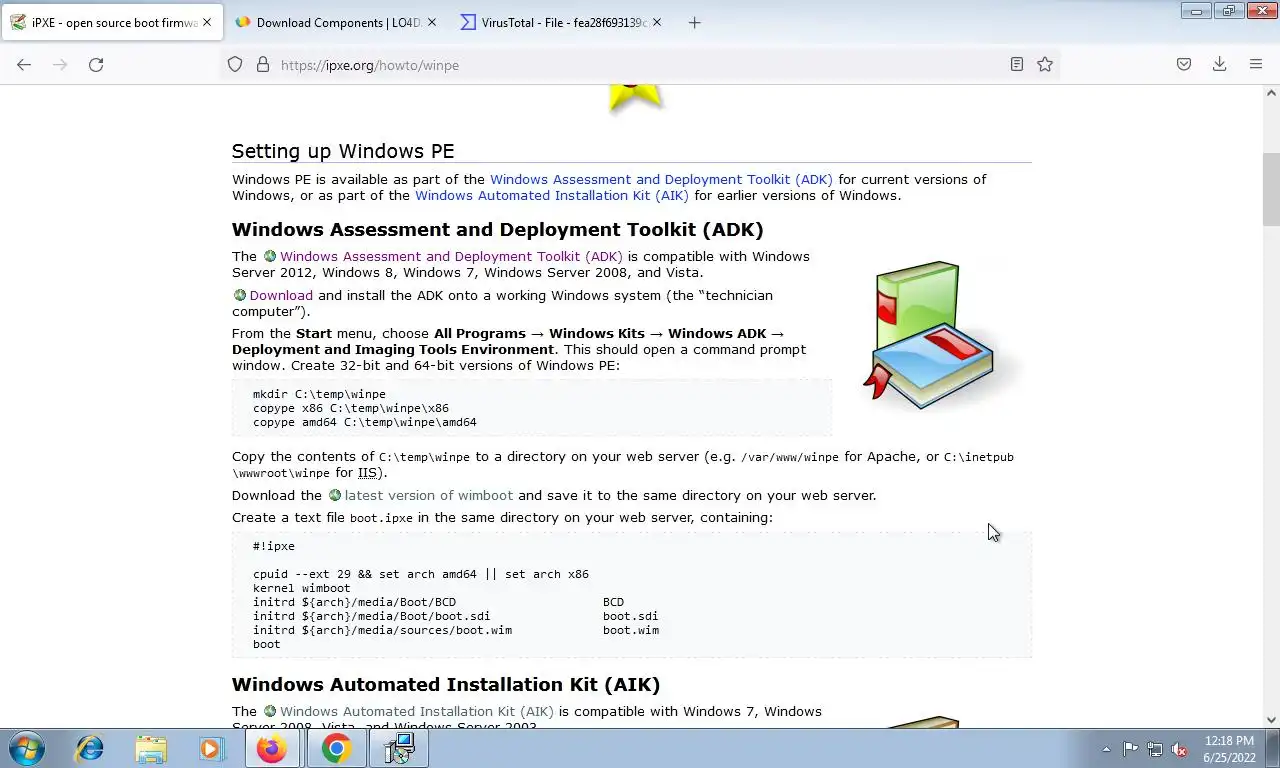Viewport: 1280px width, 768px height.
Task: Open Google Chrome from the taskbar
Action: [336, 748]
